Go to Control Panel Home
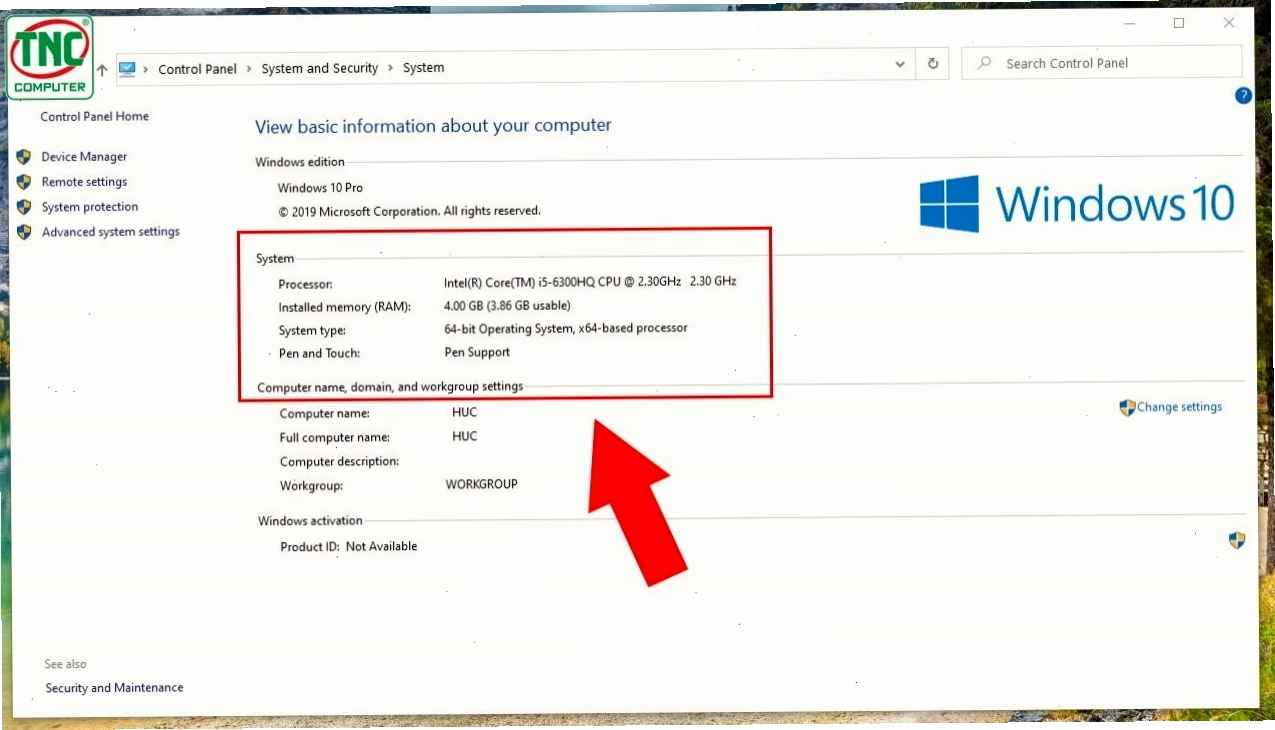 (94, 116)
